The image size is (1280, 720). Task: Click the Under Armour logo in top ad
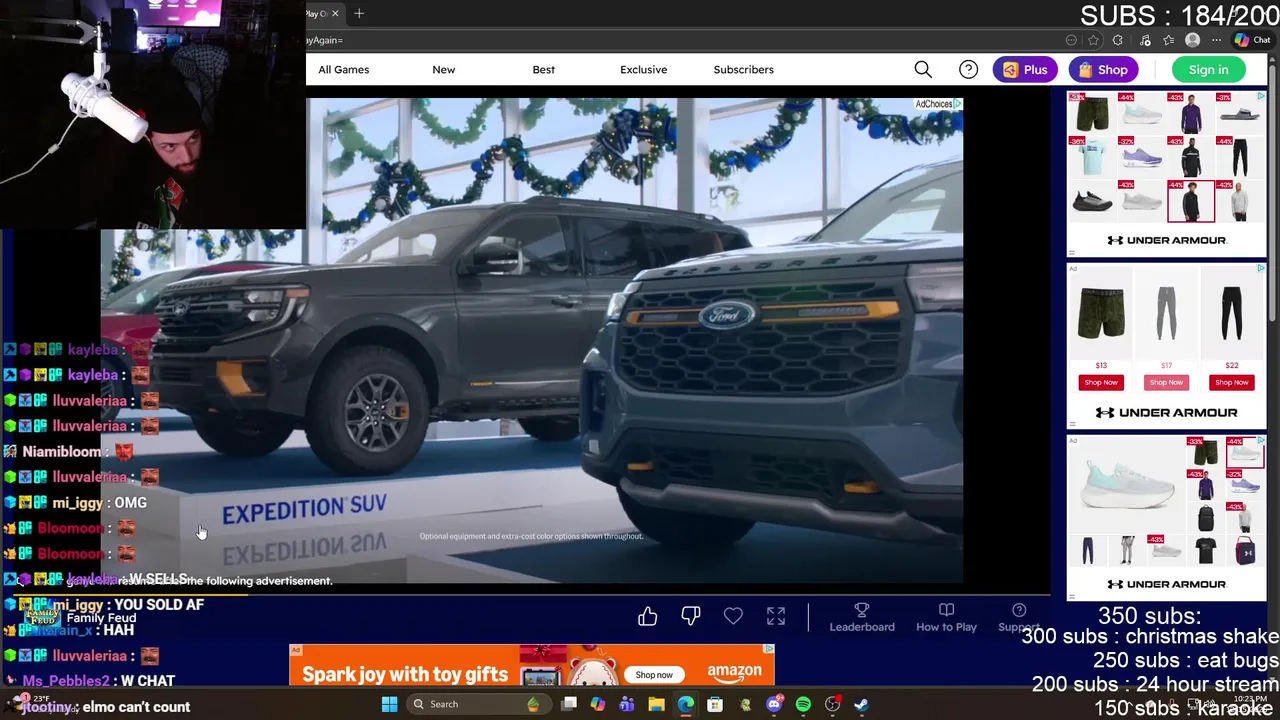click(x=1166, y=240)
